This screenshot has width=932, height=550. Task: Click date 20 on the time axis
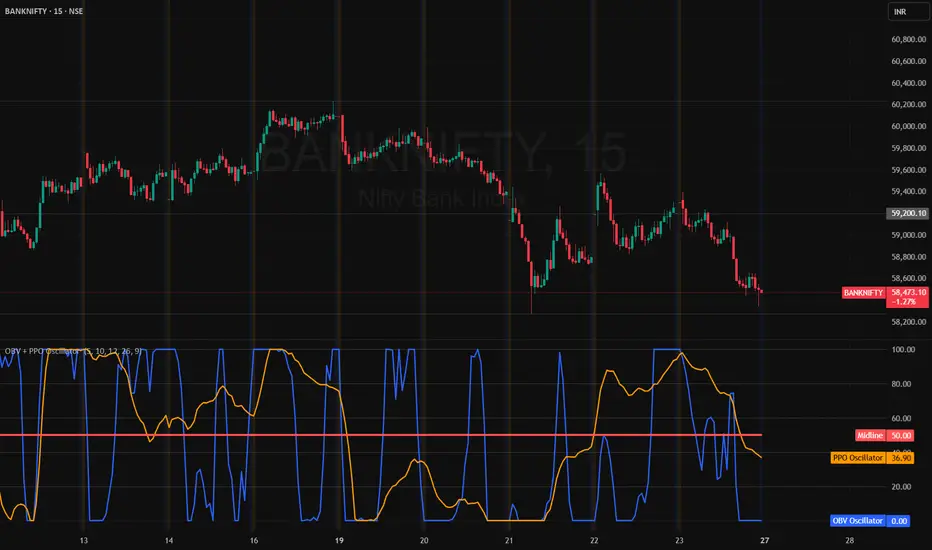point(424,540)
